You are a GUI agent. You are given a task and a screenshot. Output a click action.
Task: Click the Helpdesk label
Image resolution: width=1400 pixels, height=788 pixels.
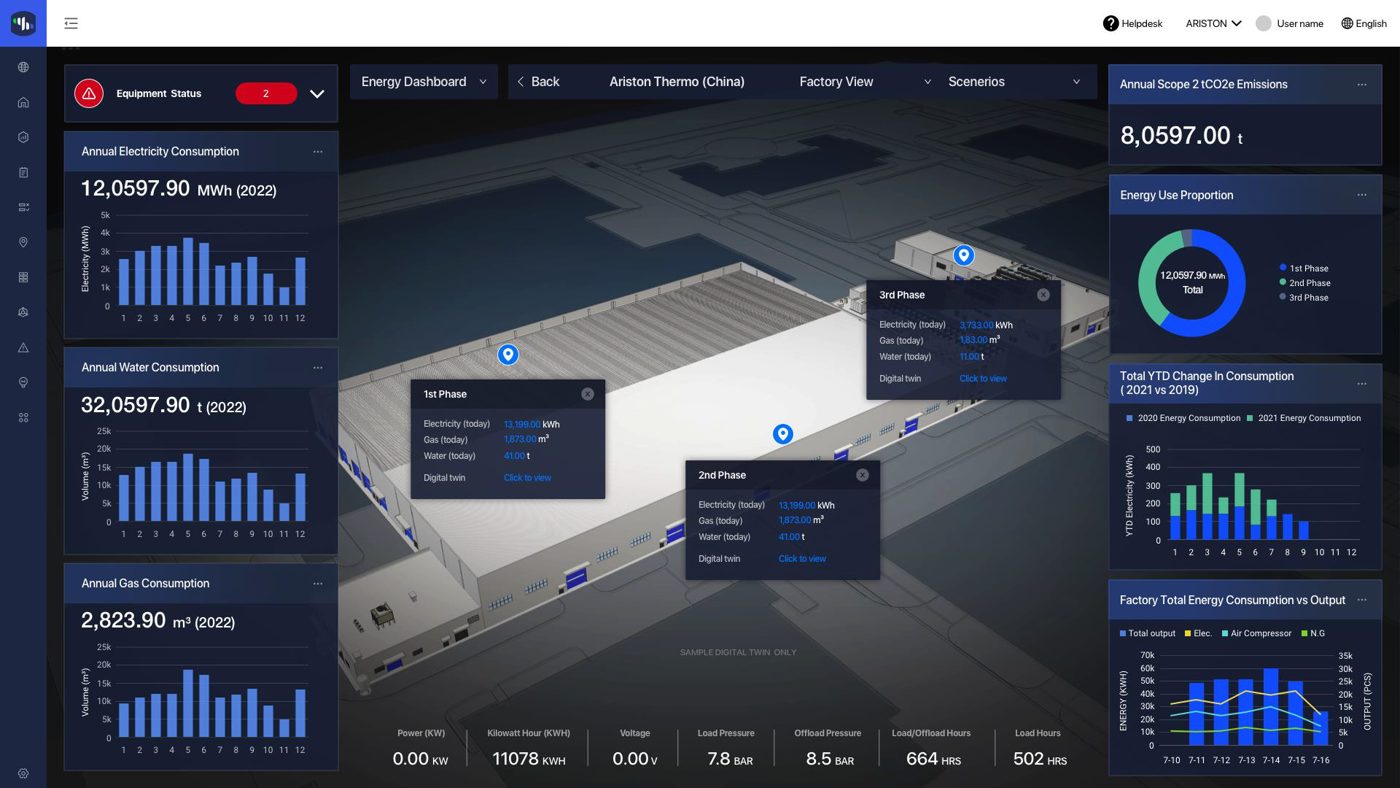pyautogui.click(x=1142, y=23)
